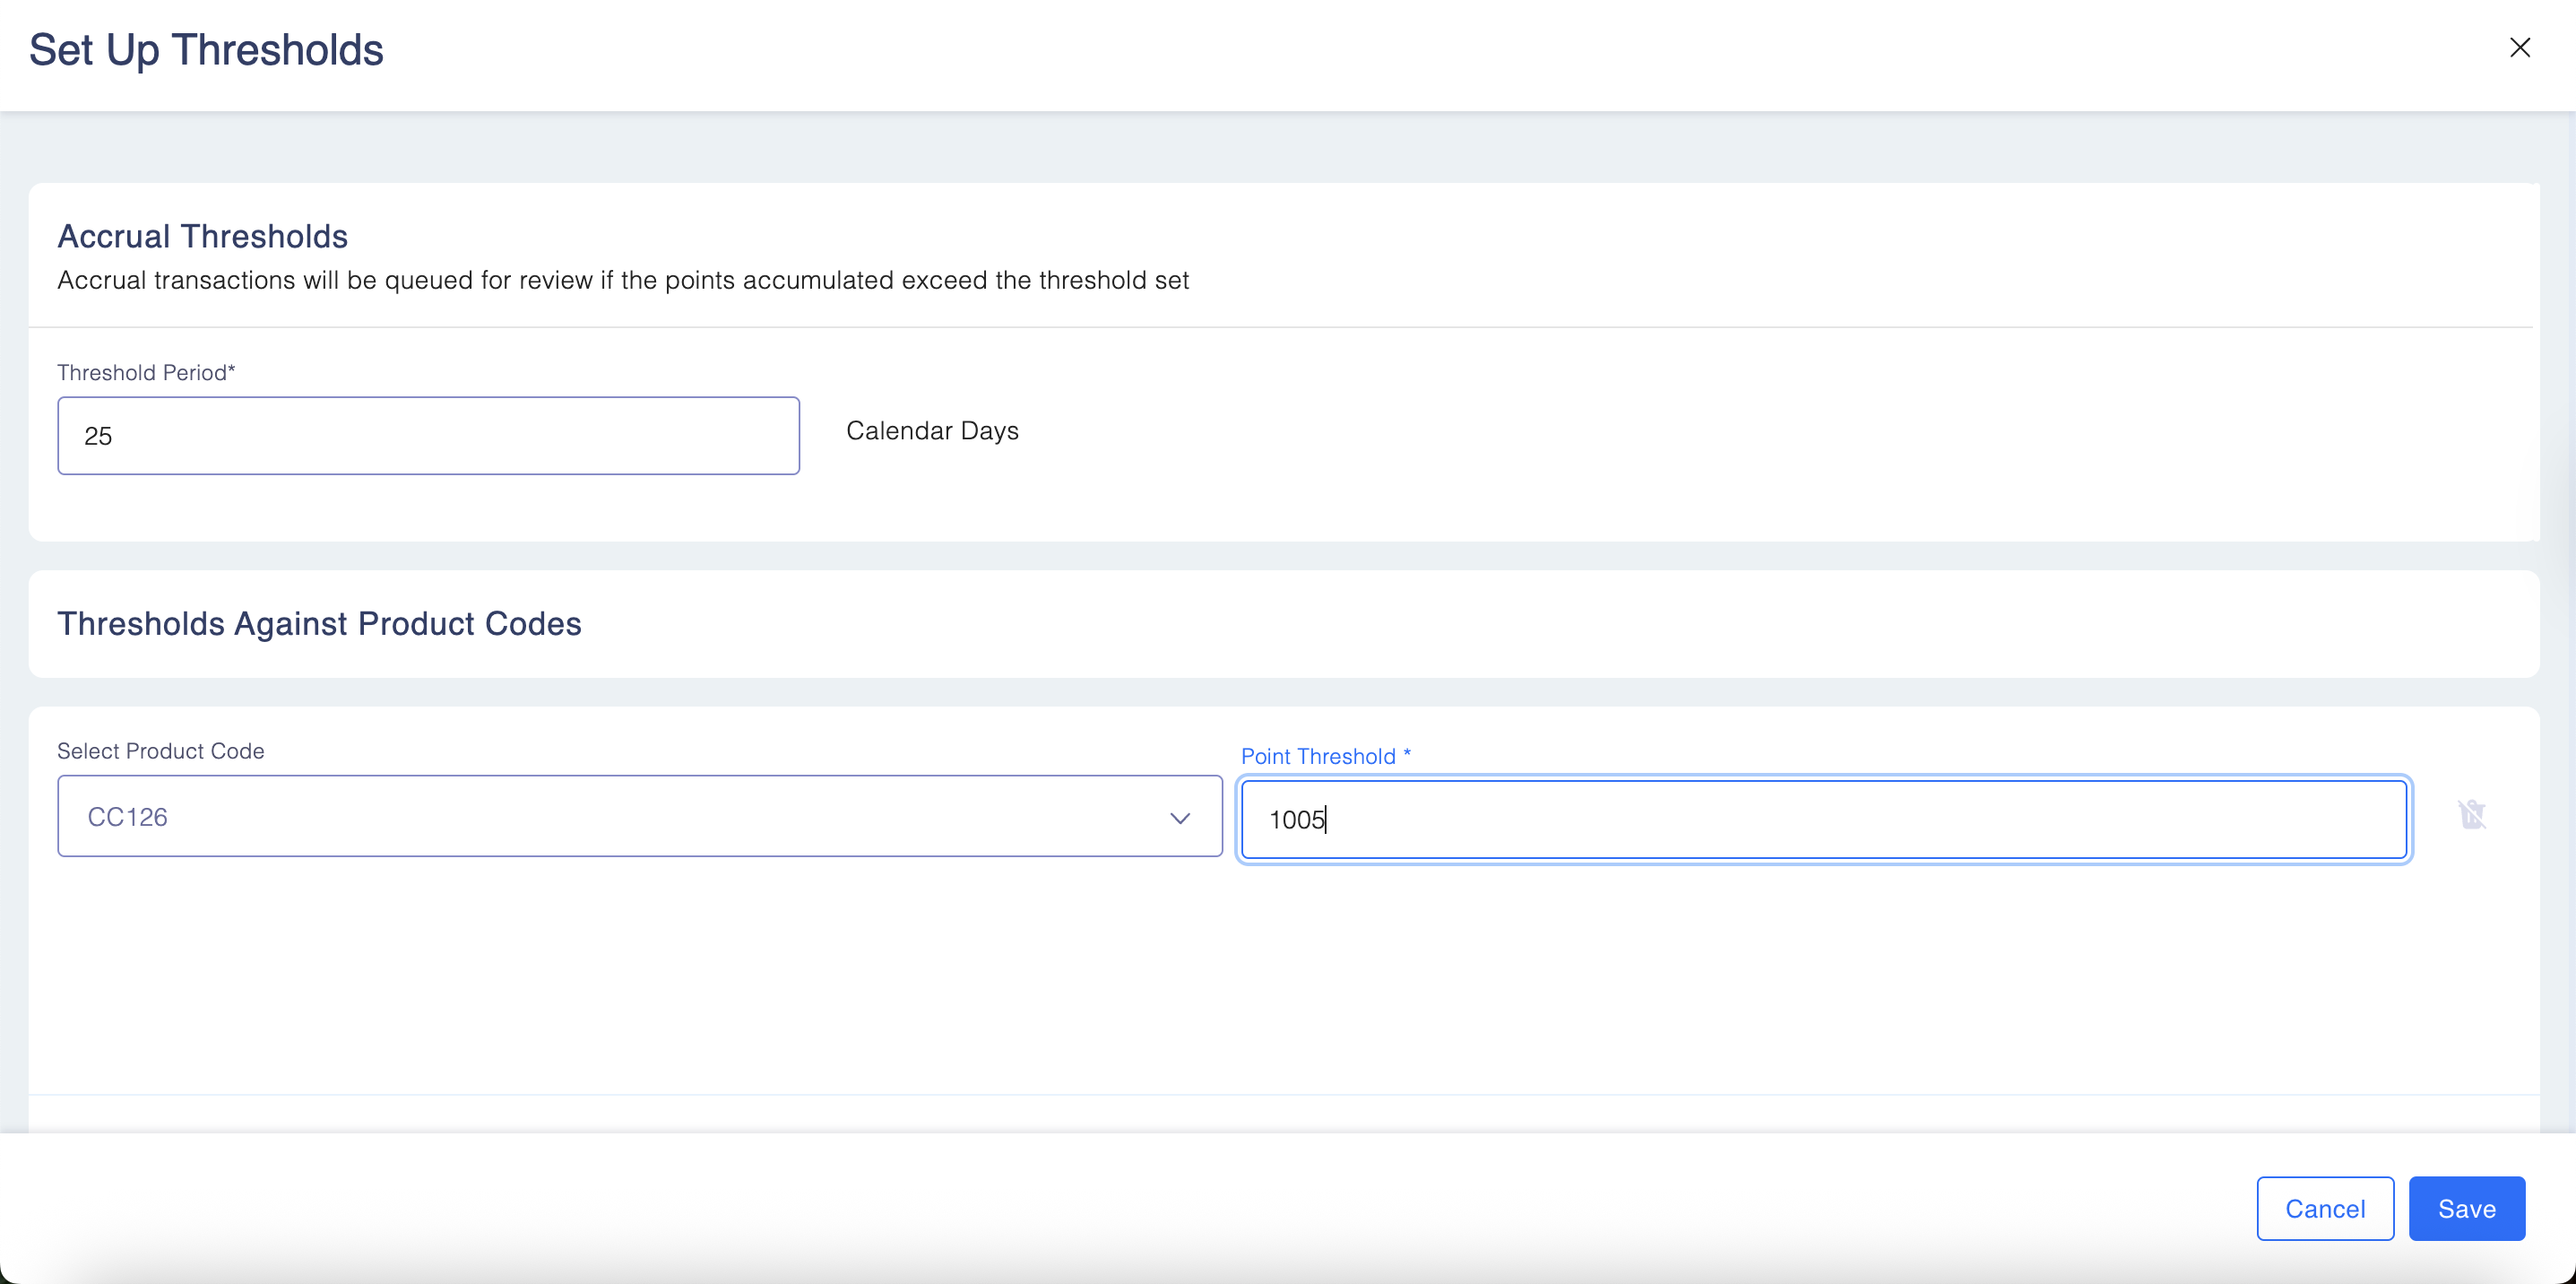The image size is (2576, 1284).
Task: Click the CC126 text in the dropdown
Action: [128, 818]
